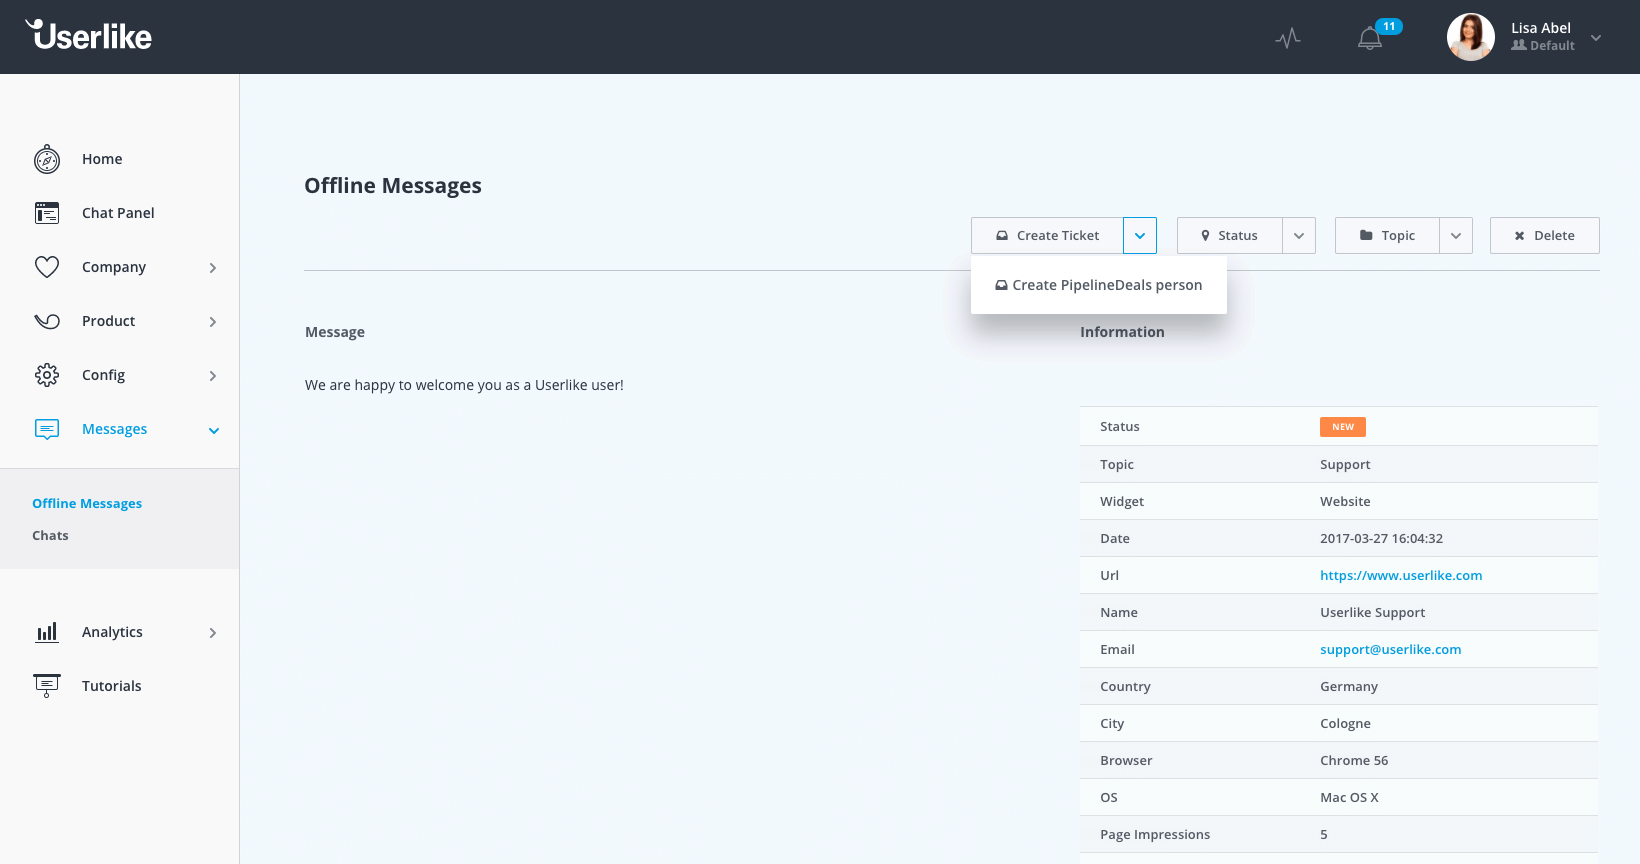The height and width of the screenshot is (864, 1640).
Task: Open Tutorials in the sidebar
Action: [111, 686]
